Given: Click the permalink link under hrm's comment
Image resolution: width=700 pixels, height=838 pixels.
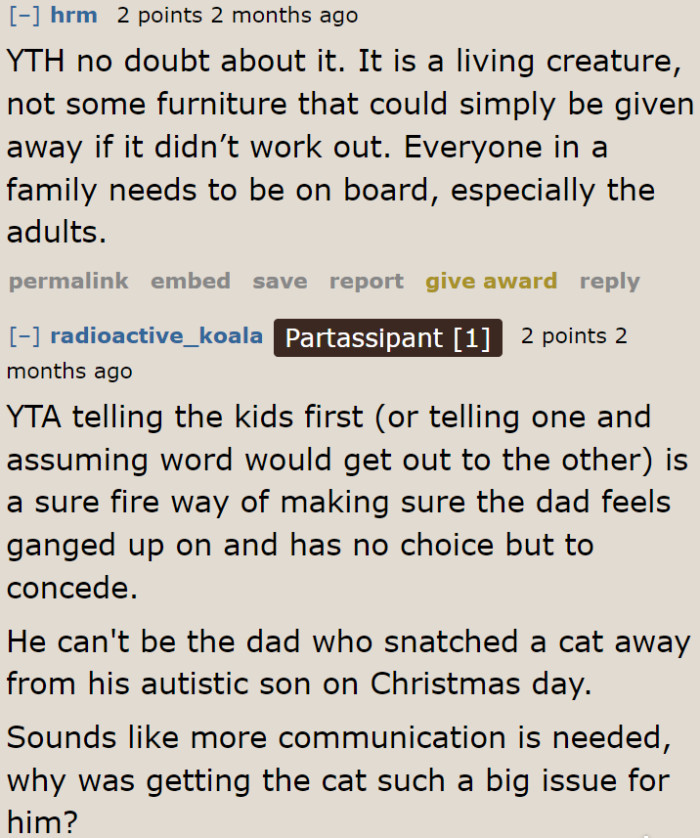Looking at the screenshot, I should tap(68, 281).
